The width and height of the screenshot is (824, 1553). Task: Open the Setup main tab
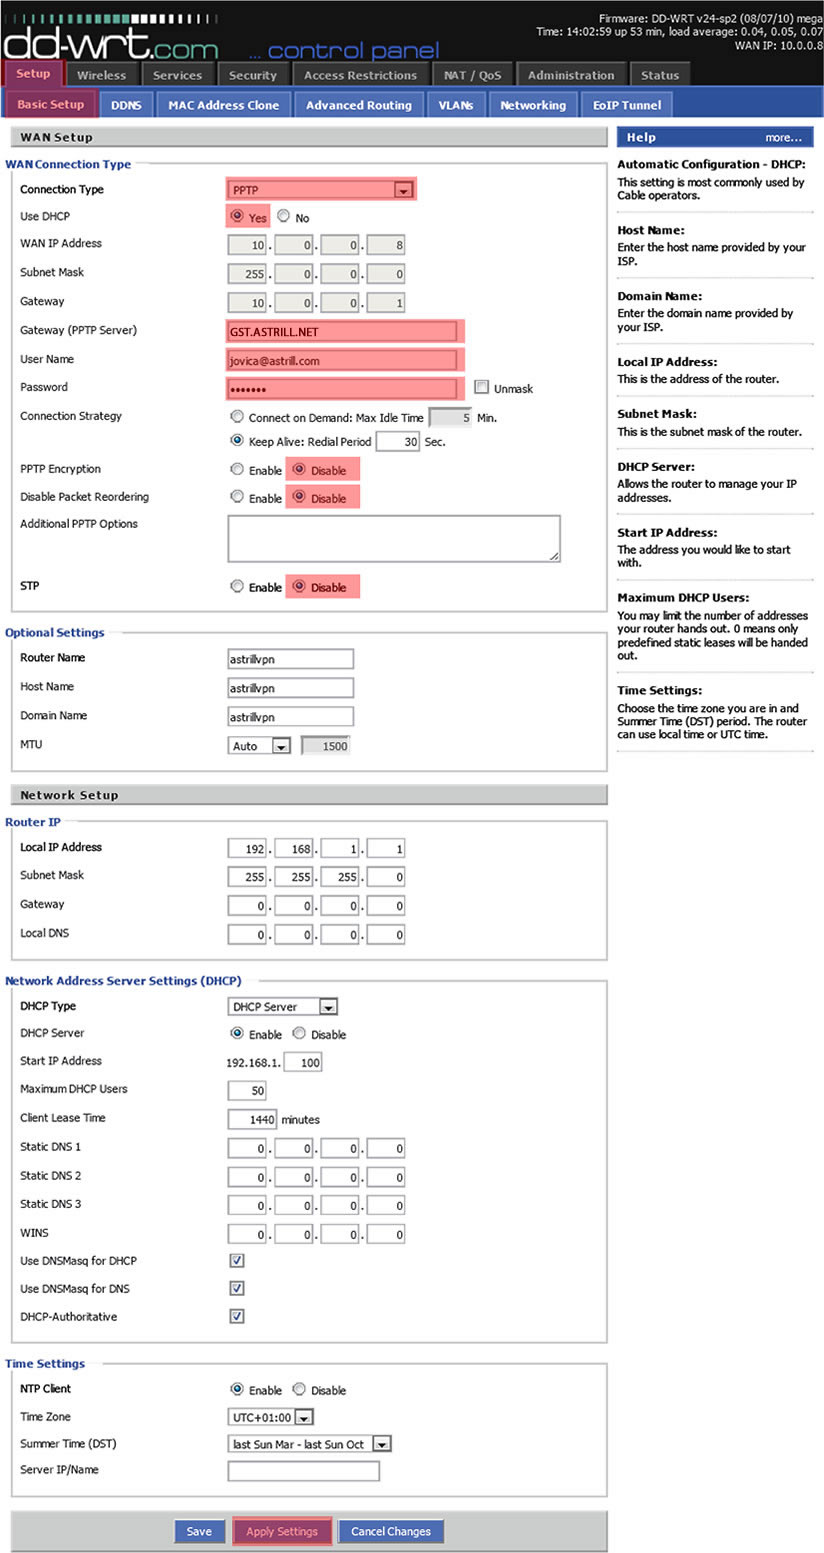click(33, 74)
